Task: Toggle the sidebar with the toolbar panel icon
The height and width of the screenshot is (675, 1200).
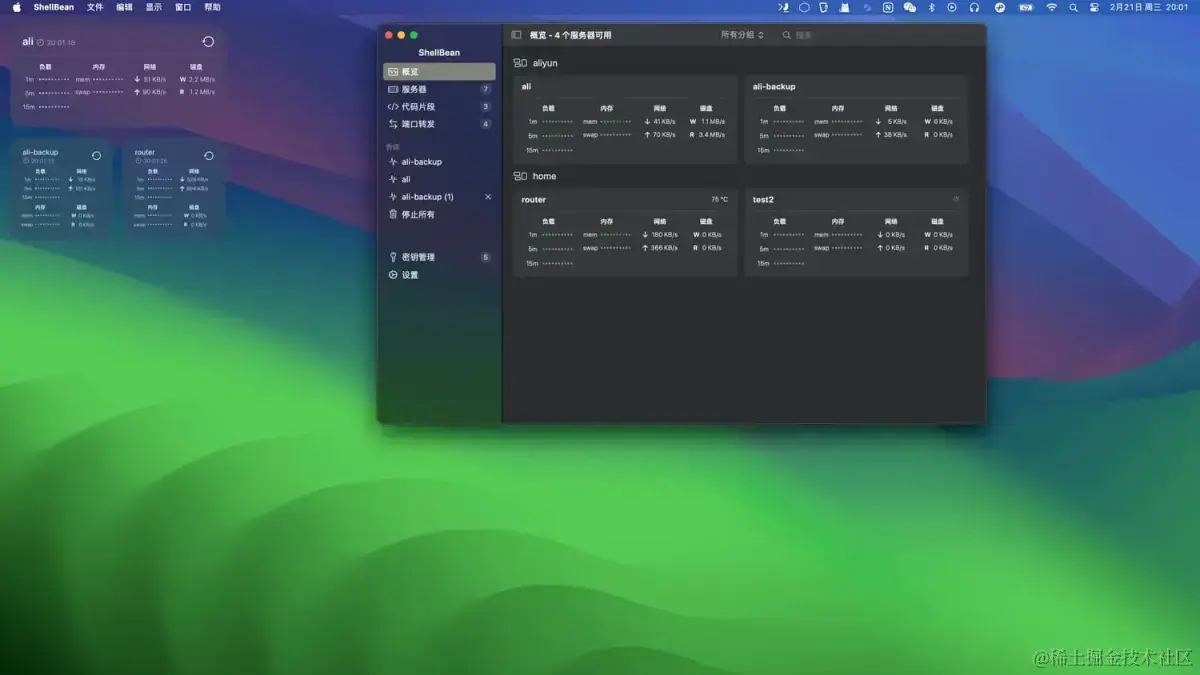Action: pos(516,35)
